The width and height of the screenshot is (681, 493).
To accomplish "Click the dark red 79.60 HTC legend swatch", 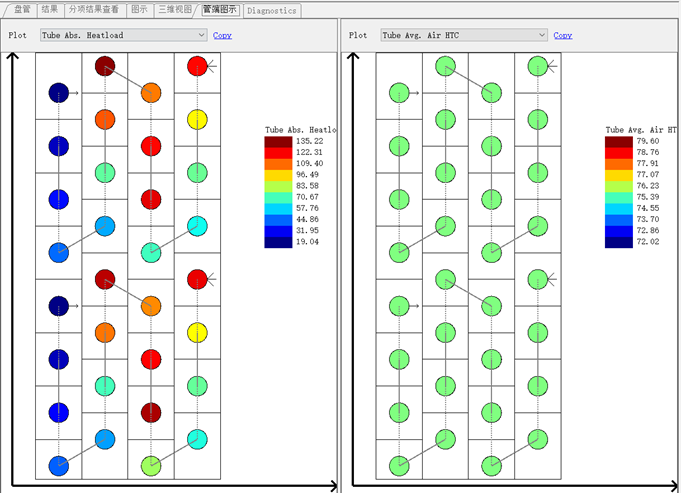I will (x=618, y=142).
